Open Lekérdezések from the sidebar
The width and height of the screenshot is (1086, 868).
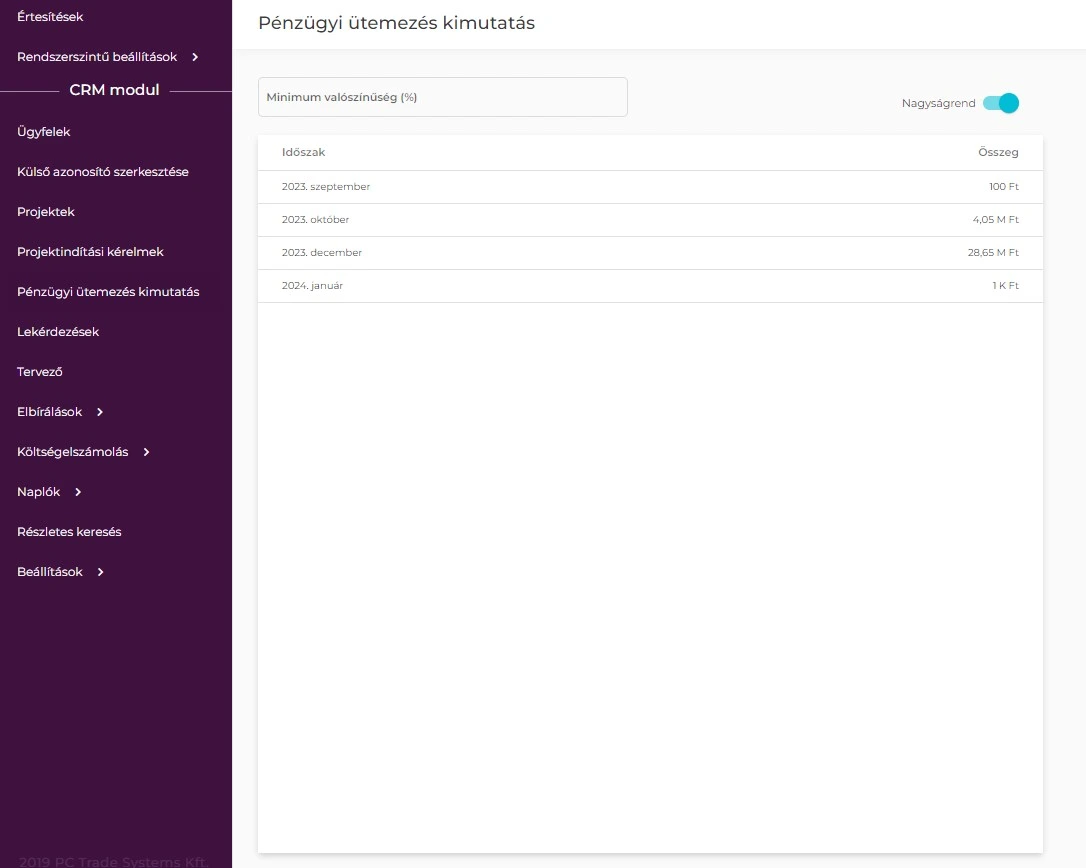tap(58, 332)
